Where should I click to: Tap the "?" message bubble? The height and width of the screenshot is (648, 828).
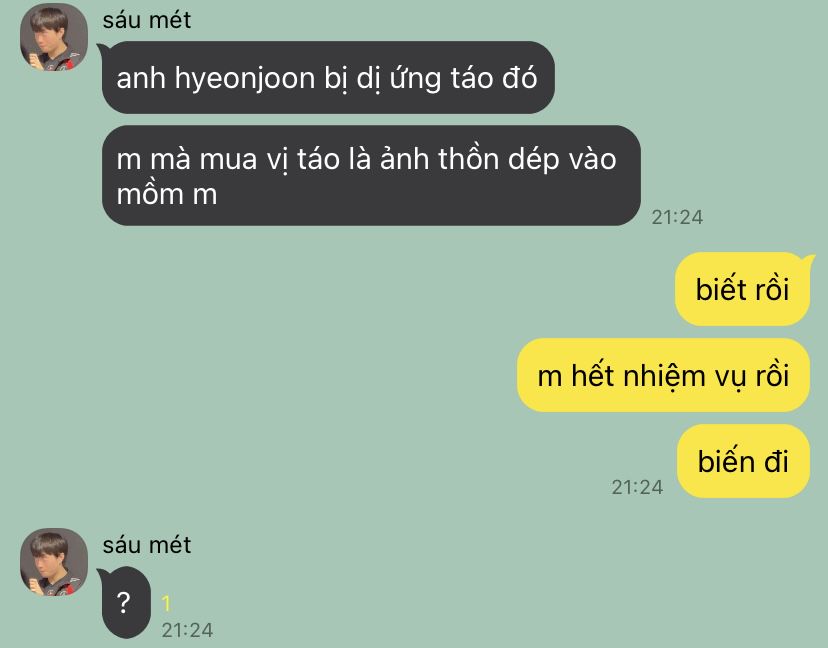pos(124,602)
